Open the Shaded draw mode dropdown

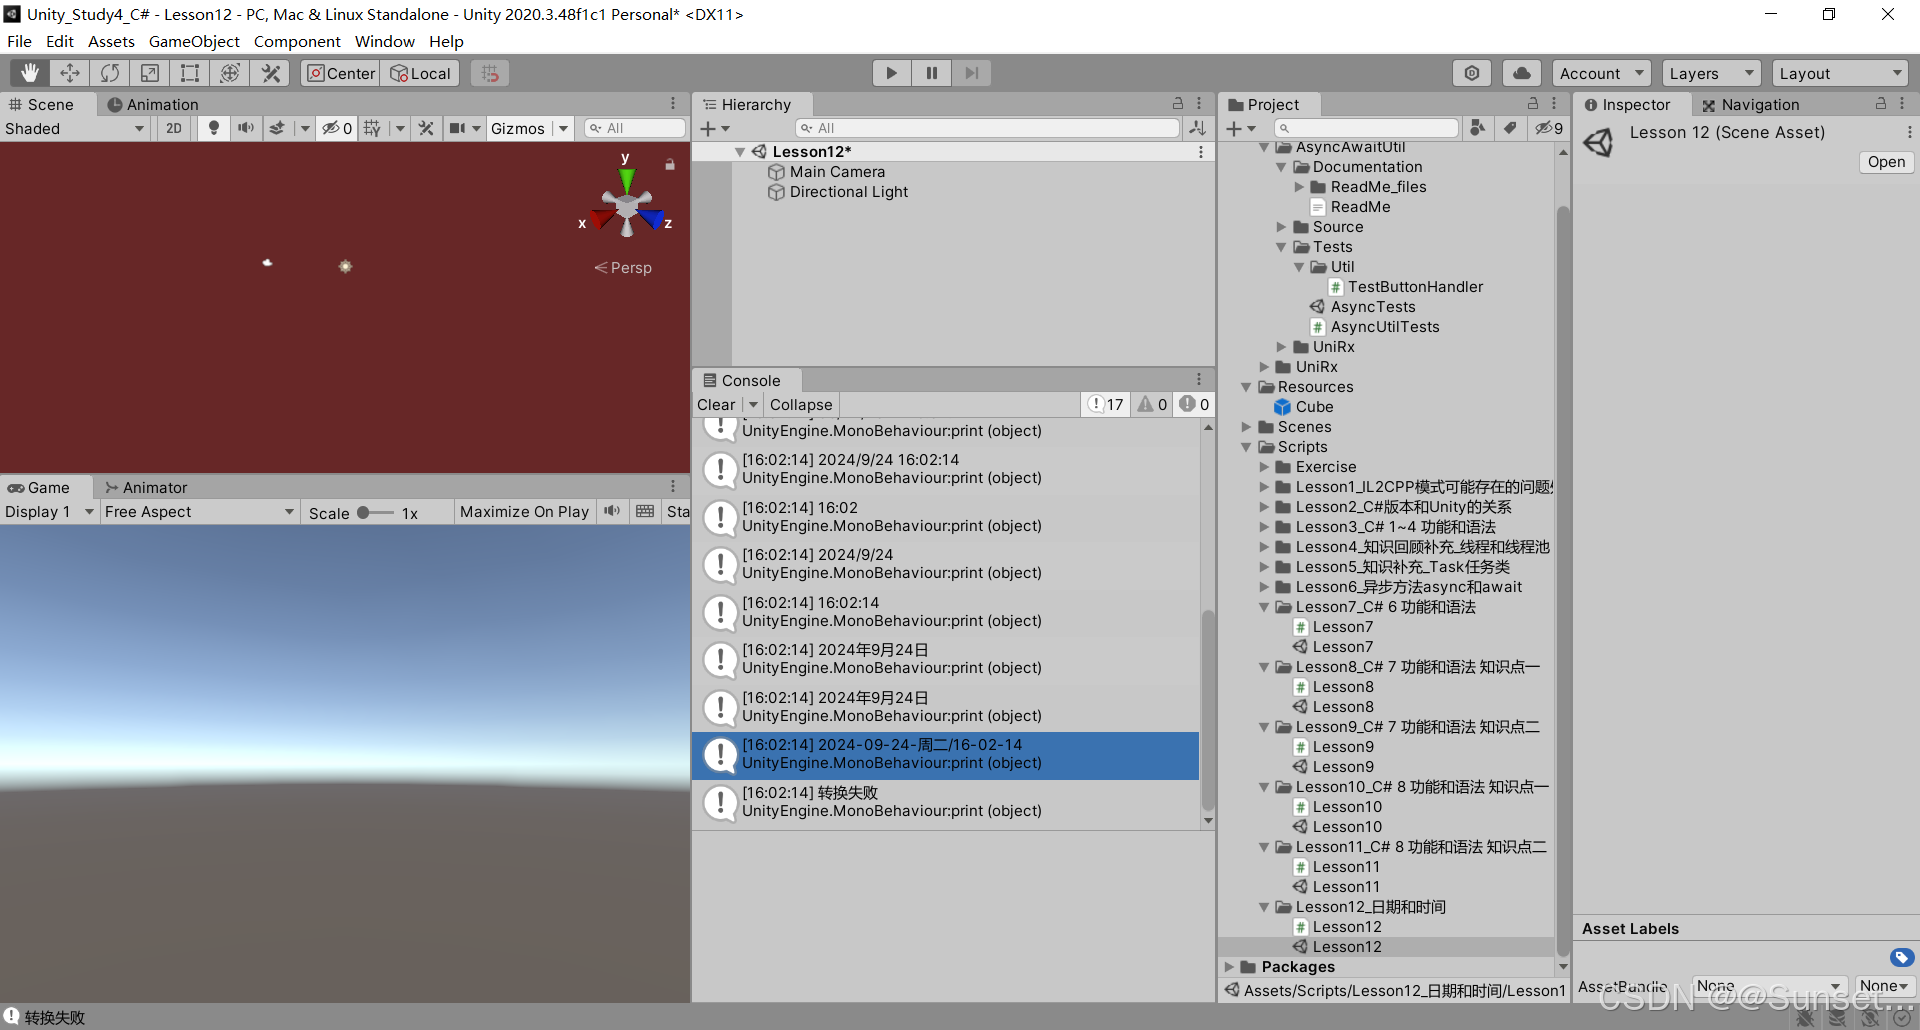click(x=75, y=128)
